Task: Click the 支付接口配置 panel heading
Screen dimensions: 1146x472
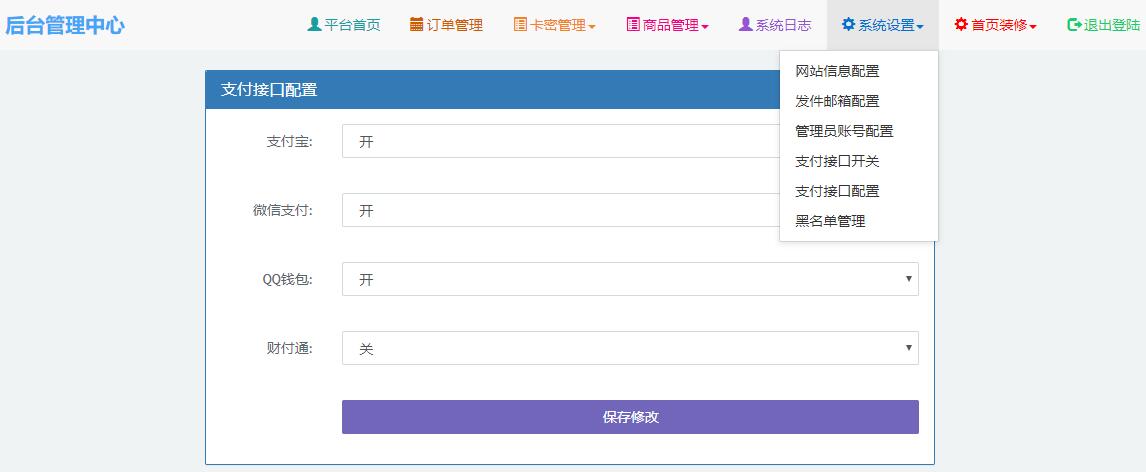Action: tap(269, 90)
